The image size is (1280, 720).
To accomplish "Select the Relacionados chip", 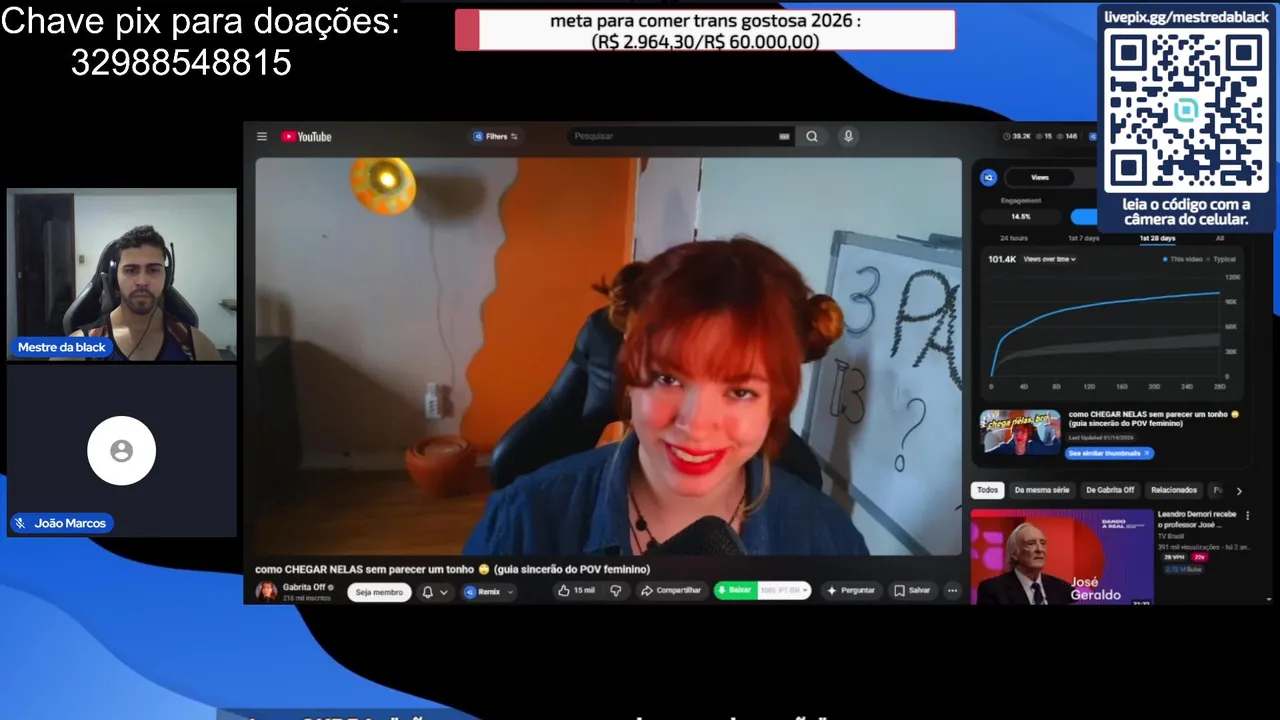I will (x=1174, y=490).
